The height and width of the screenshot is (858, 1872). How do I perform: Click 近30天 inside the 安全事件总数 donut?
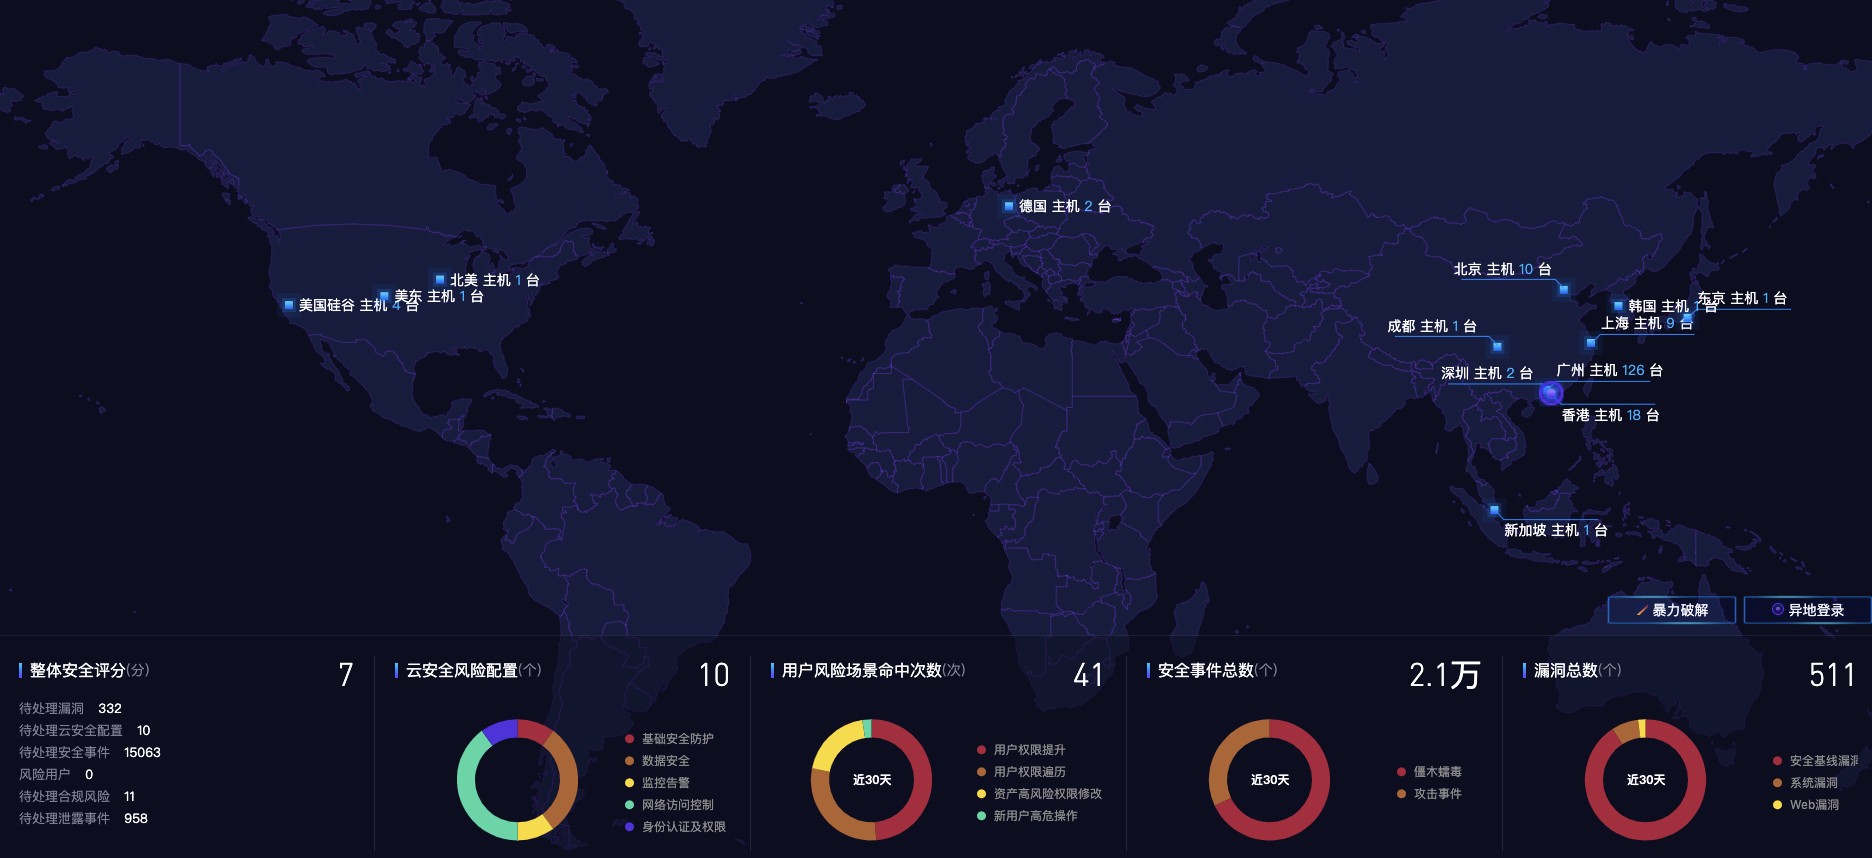coord(1270,780)
